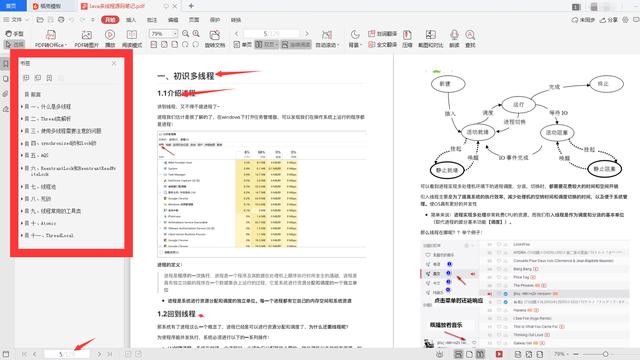Click open folder icon in quick toolbar
Viewport: 640px width, 360px height.
40,20
